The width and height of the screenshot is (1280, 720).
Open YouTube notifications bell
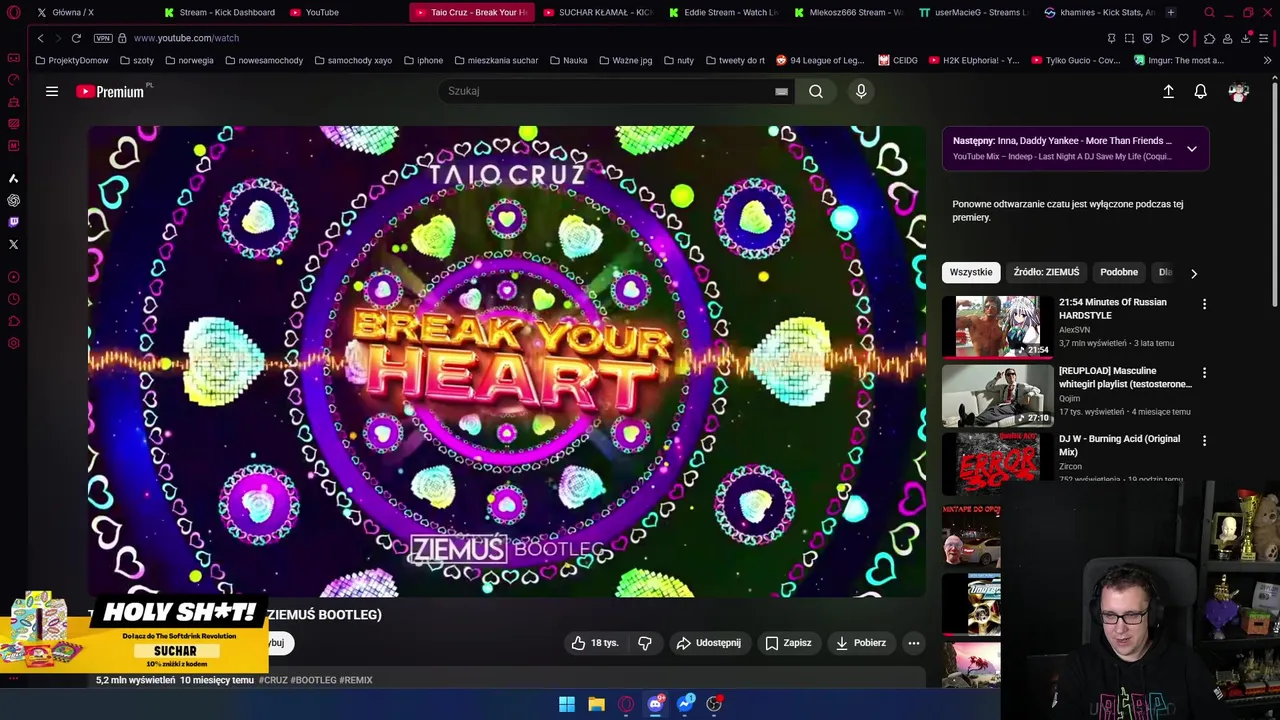coord(1201,91)
